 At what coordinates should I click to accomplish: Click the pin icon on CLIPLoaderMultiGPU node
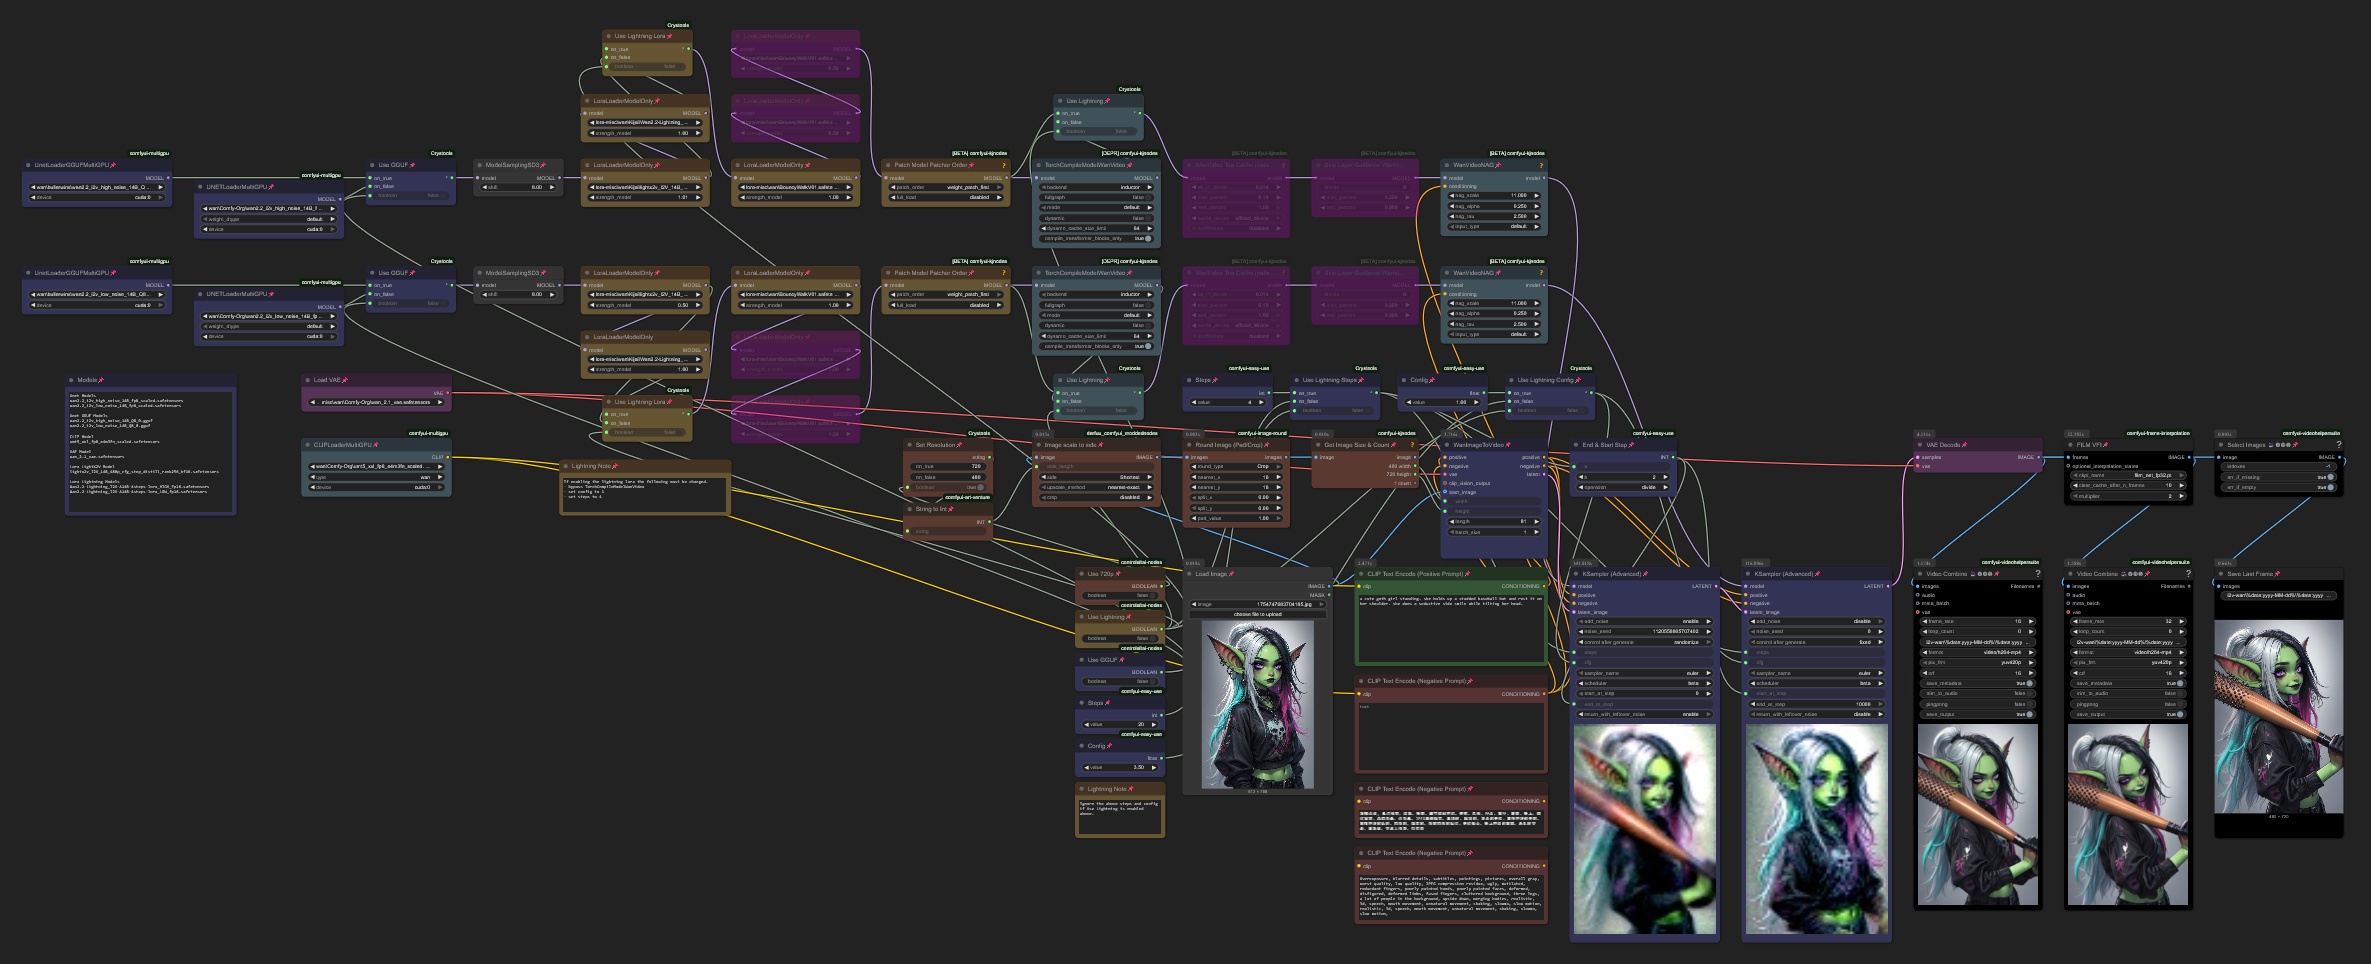point(376,445)
